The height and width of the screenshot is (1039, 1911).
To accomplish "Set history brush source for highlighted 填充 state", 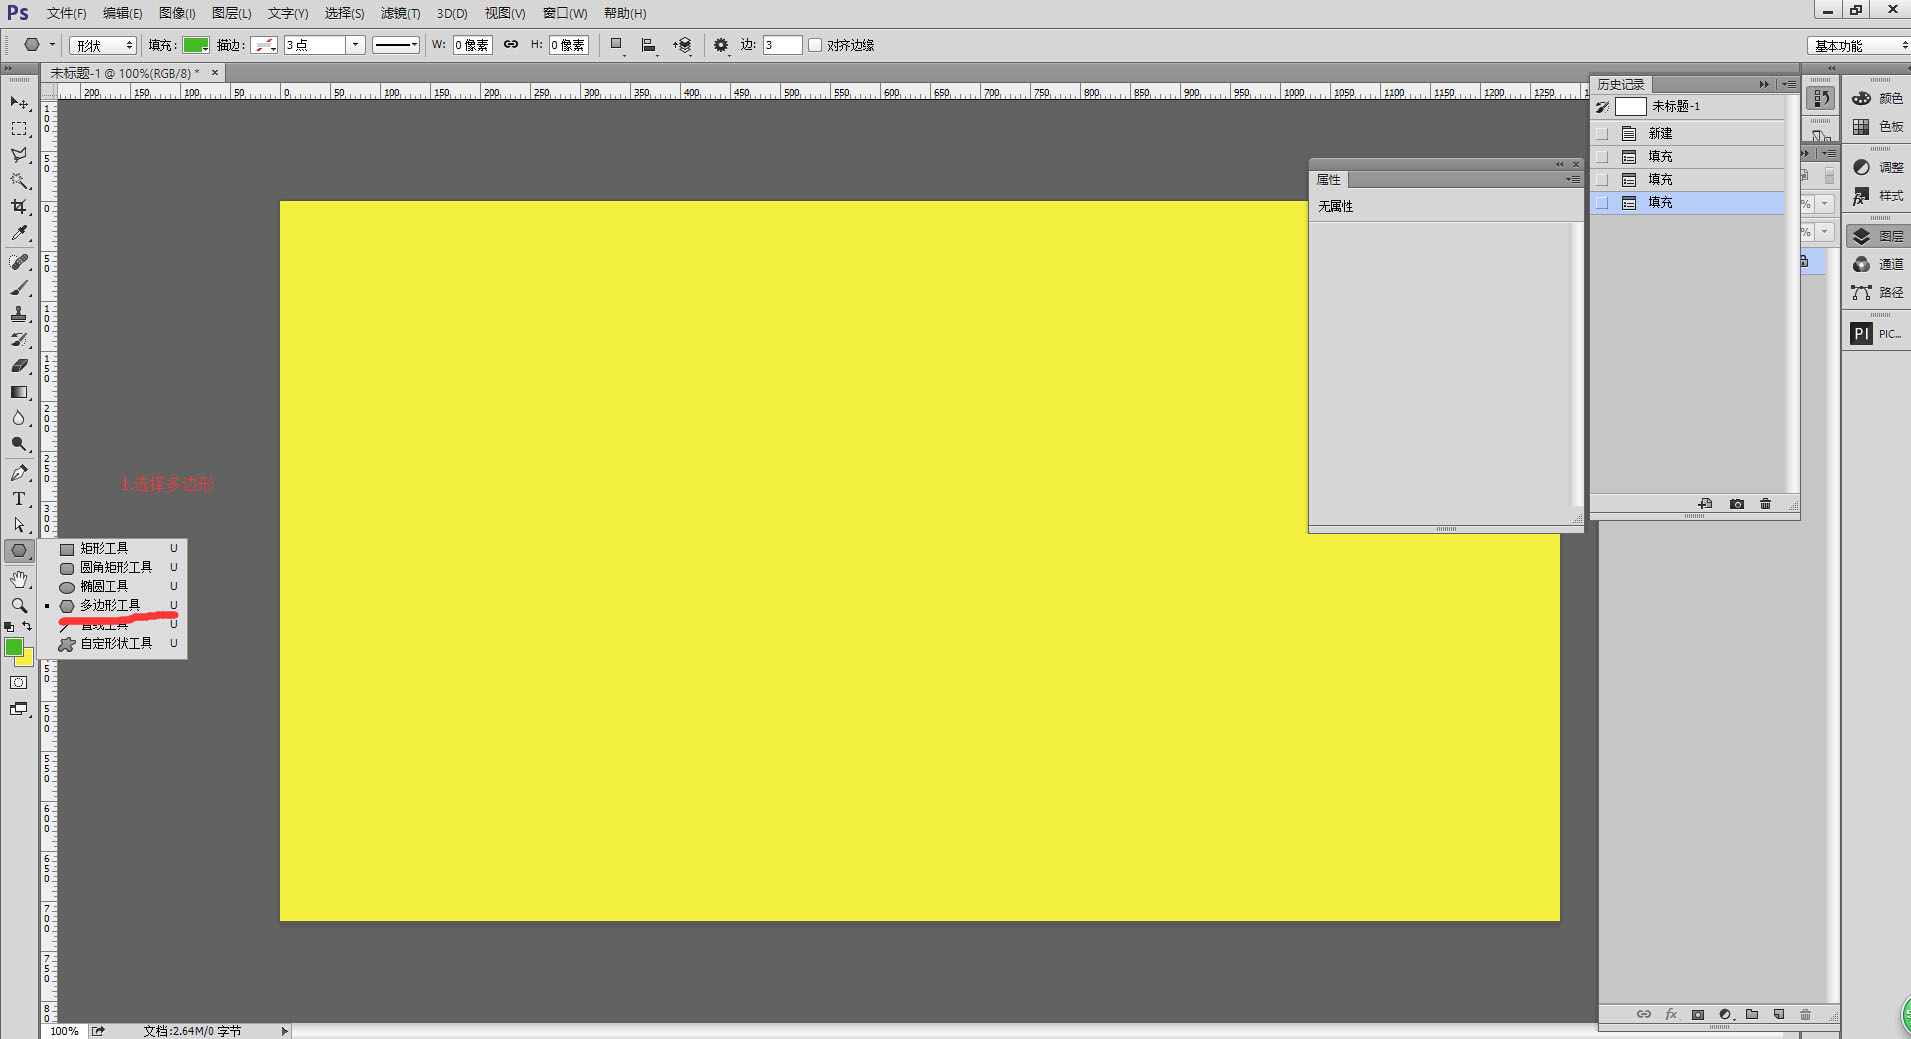I will point(1602,202).
